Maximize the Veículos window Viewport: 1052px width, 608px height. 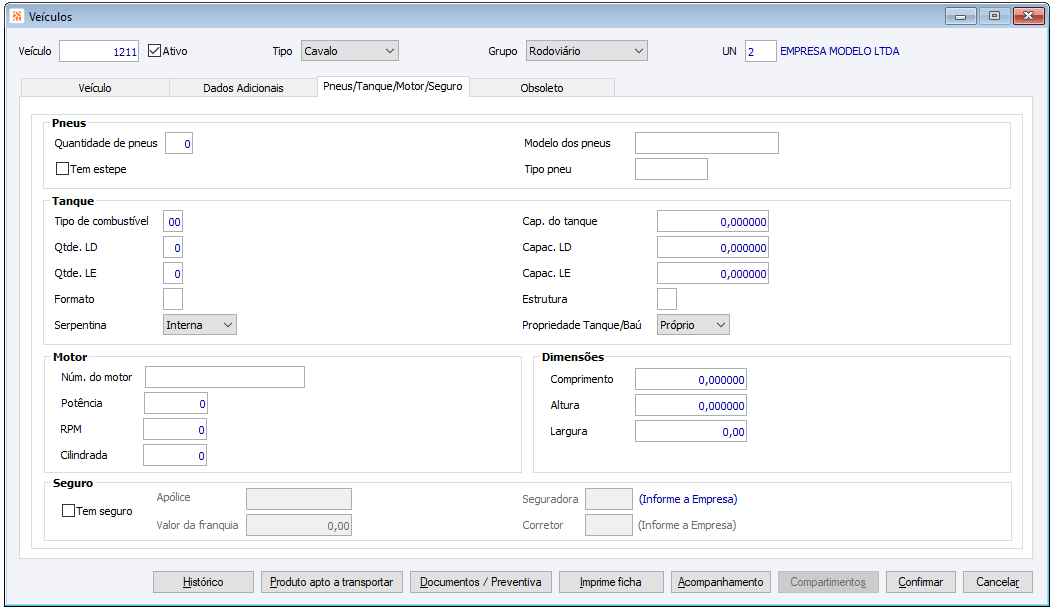994,16
